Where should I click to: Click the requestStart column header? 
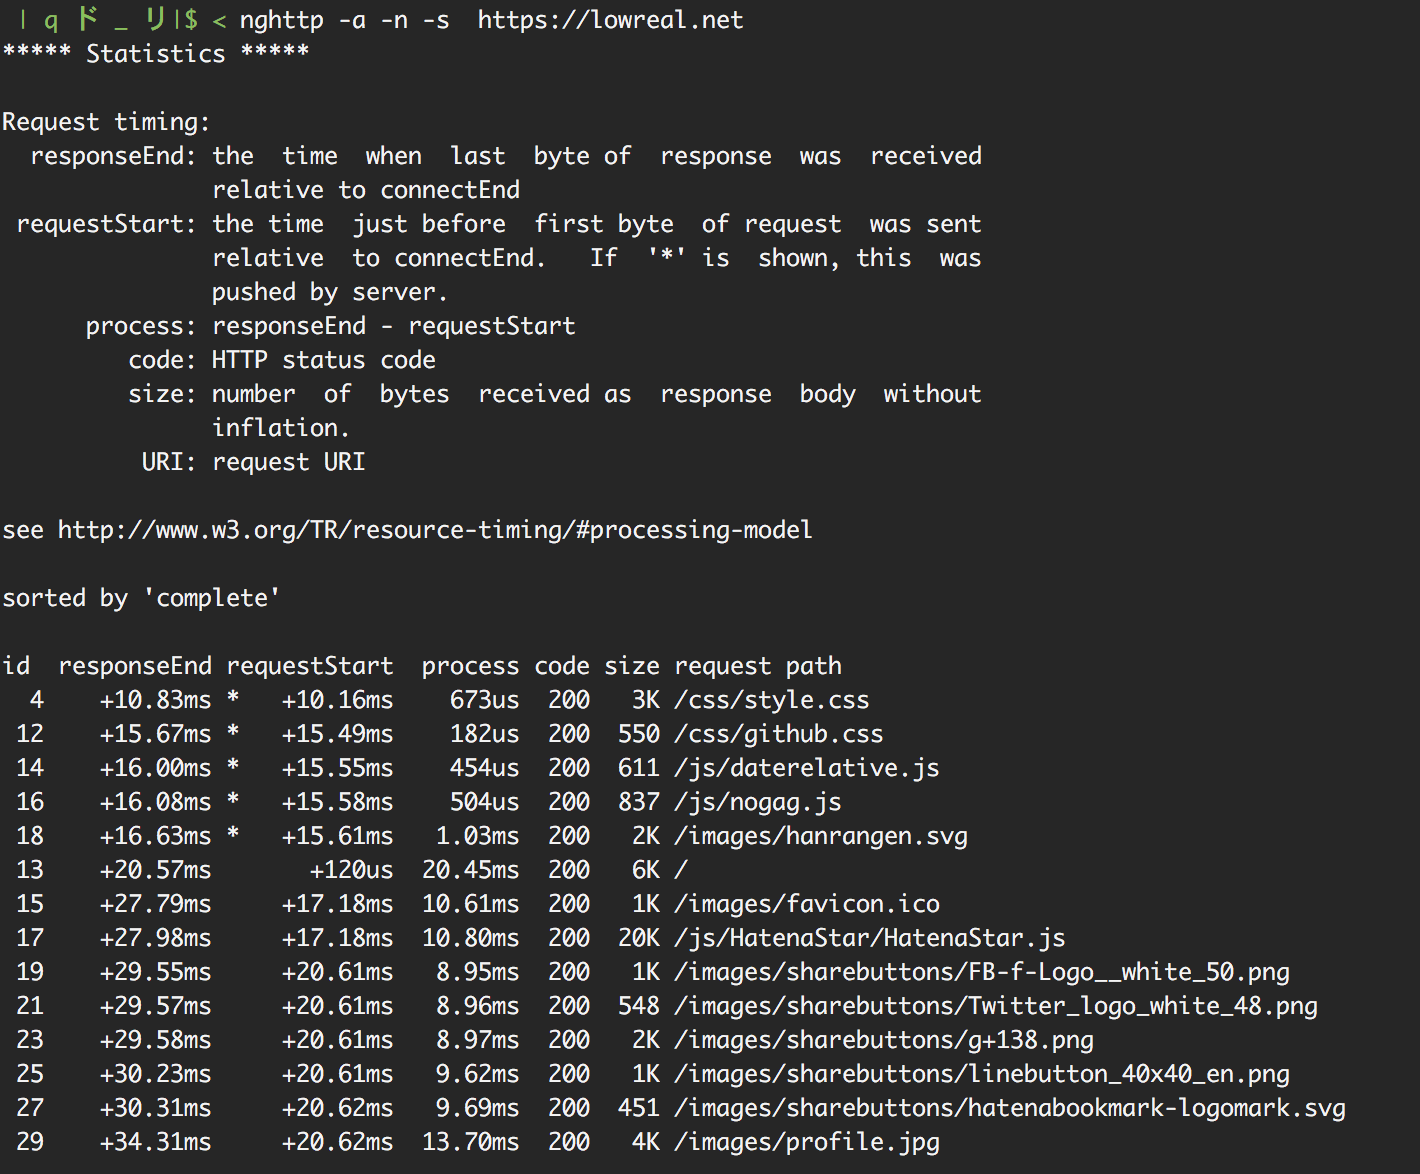[310, 666]
